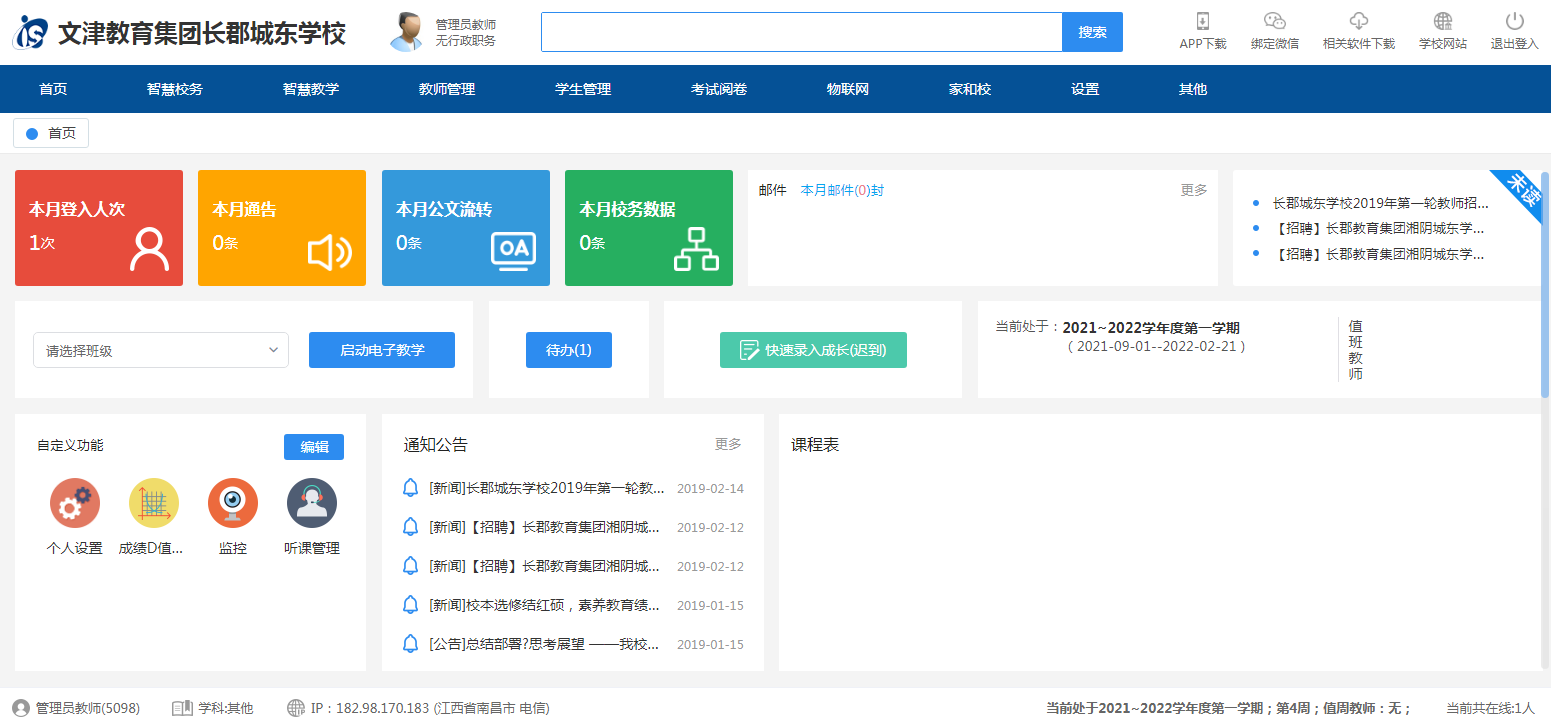Open 校本选修结红硕 news title
1551x725 pixels.
click(545, 605)
